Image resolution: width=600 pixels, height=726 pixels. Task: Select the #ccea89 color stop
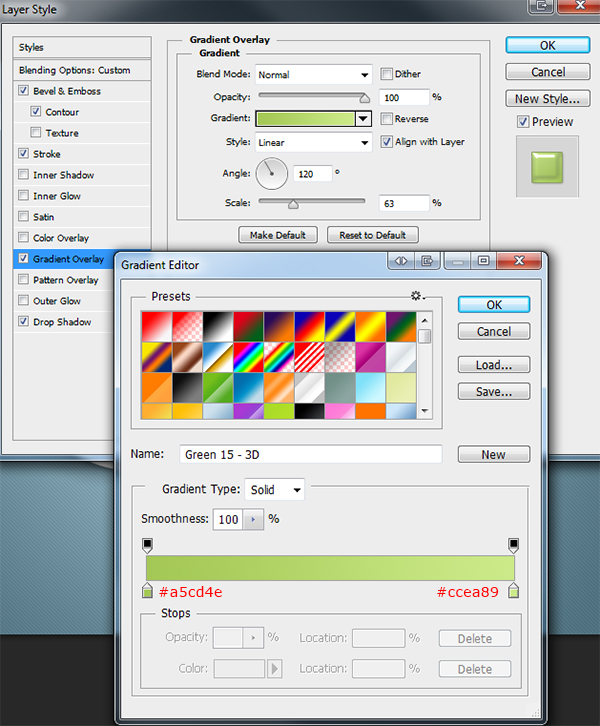513,590
